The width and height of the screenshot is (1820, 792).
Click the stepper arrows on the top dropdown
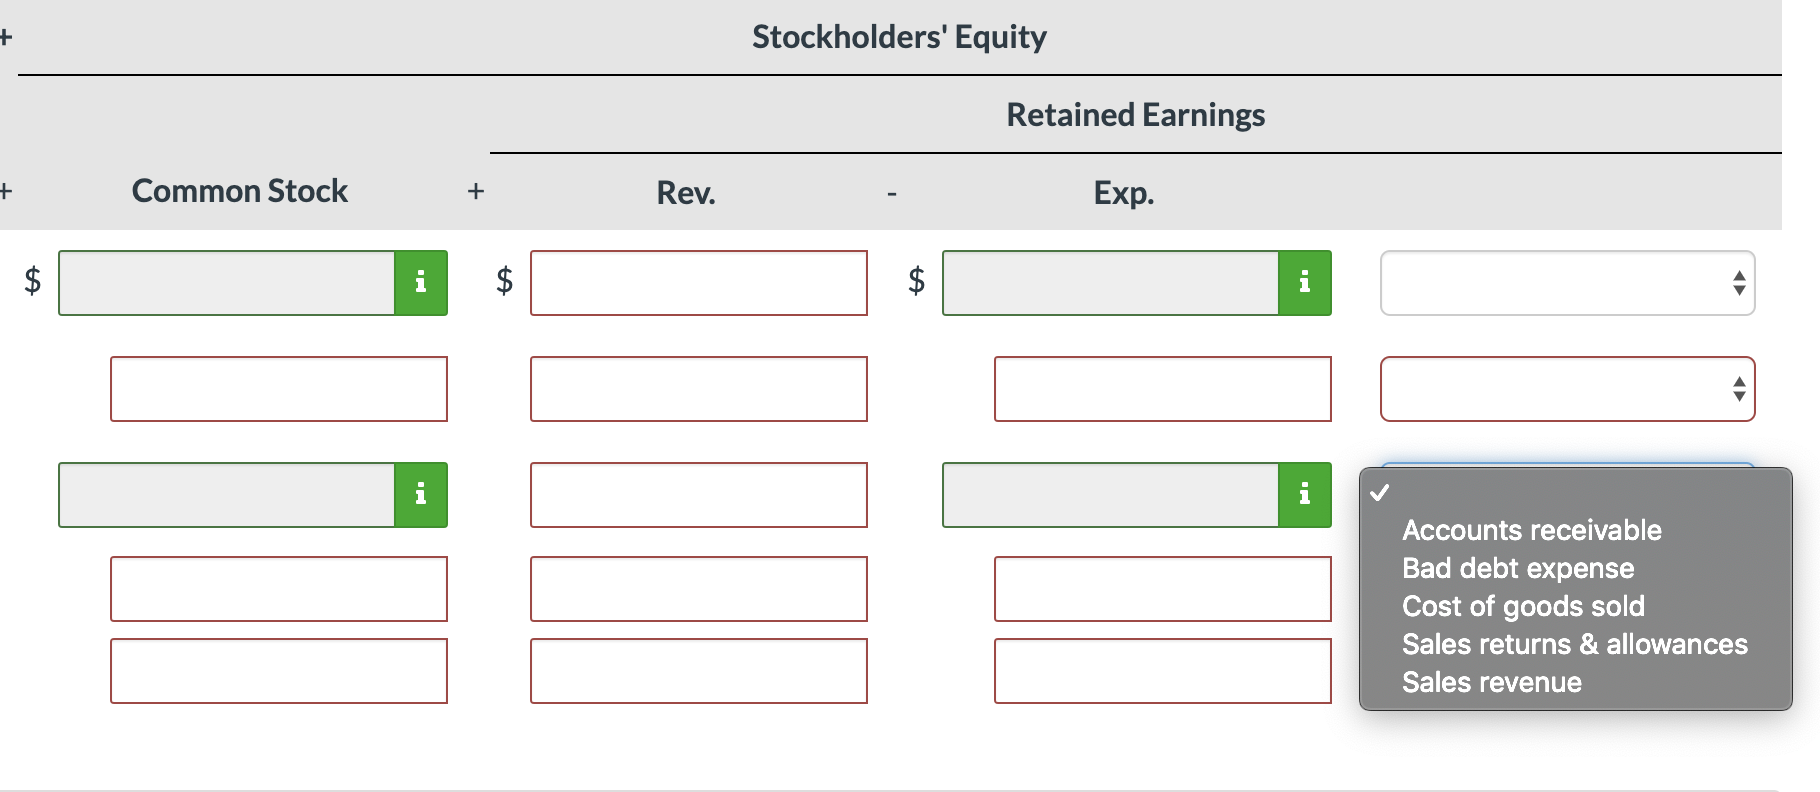click(1737, 283)
